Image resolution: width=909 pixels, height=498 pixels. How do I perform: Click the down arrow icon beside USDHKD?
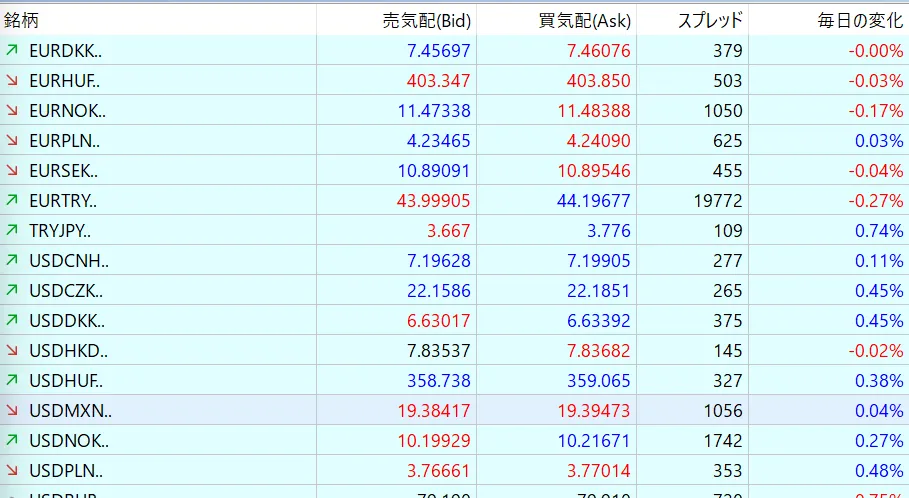pos(12,350)
